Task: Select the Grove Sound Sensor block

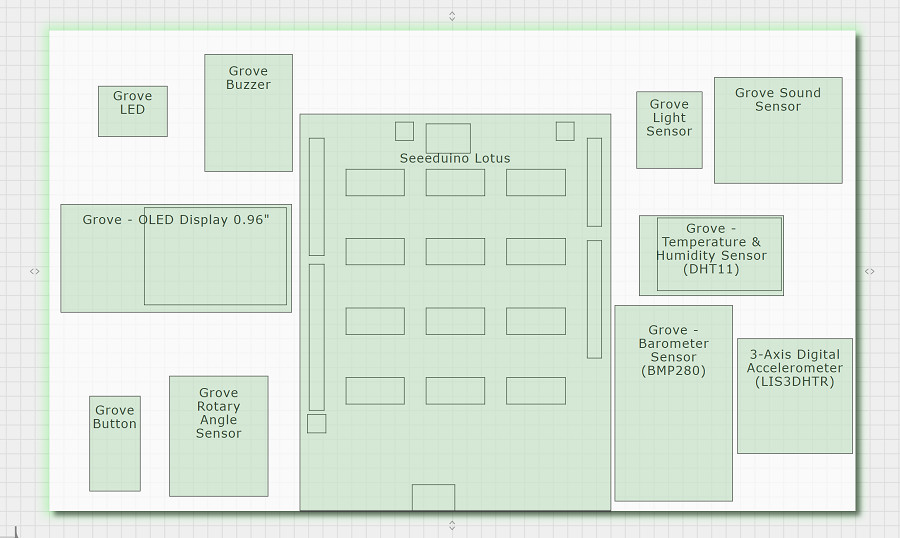Action: click(778, 130)
